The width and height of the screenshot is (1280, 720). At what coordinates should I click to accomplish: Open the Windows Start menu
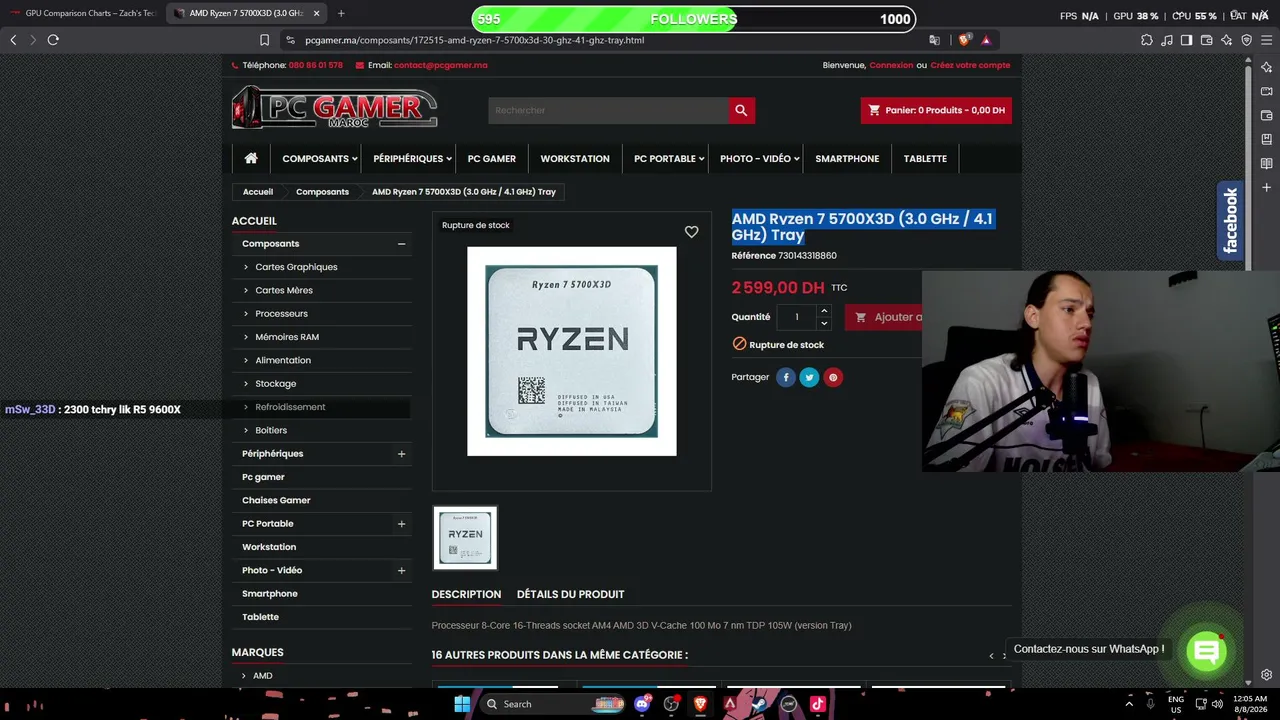(x=462, y=704)
